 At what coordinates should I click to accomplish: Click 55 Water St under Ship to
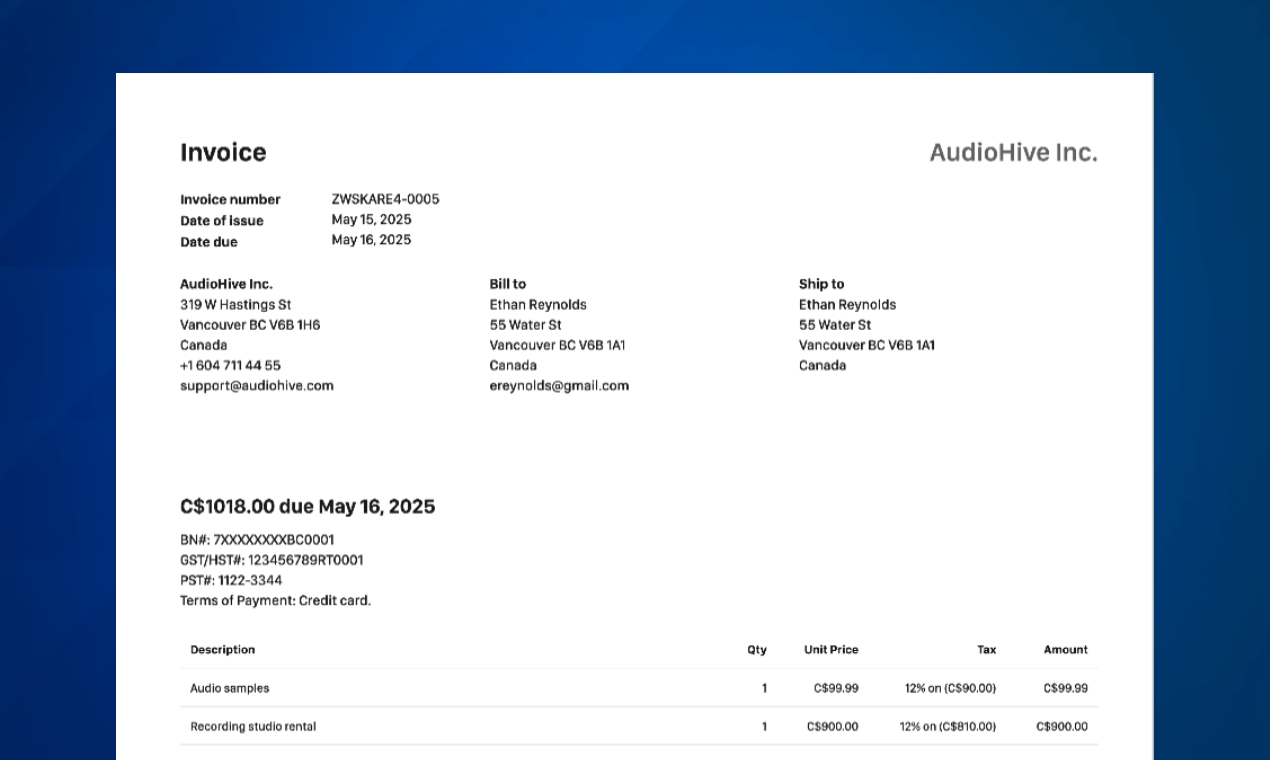pyautogui.click(x=835, y=325)
